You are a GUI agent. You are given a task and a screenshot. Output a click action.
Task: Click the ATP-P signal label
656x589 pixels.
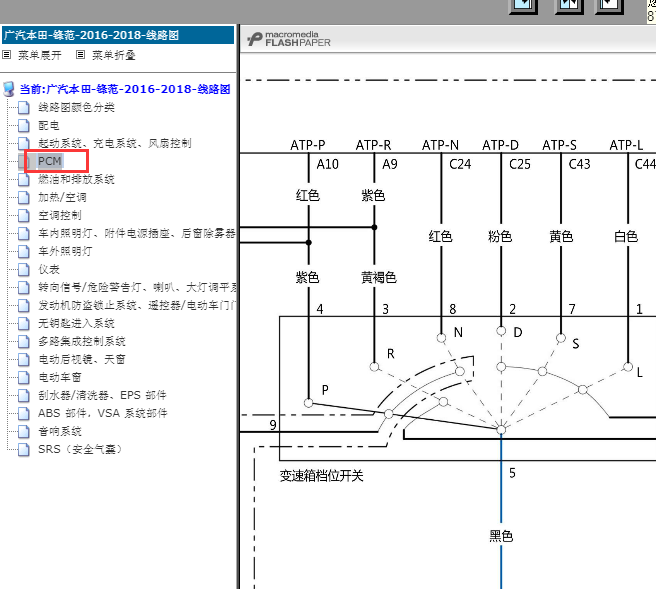click(308, 145)
